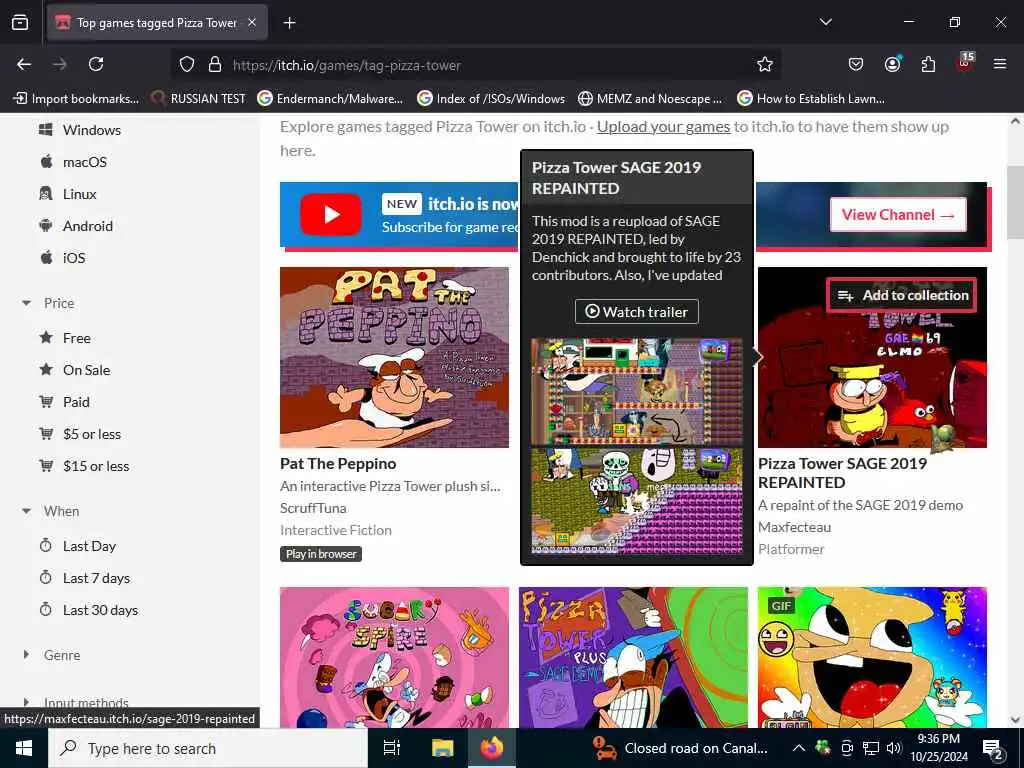This screenshot has width=1024, height=768.
Task: Click Add to collection button
Action: pyautogui.click(x=902, y=295)
